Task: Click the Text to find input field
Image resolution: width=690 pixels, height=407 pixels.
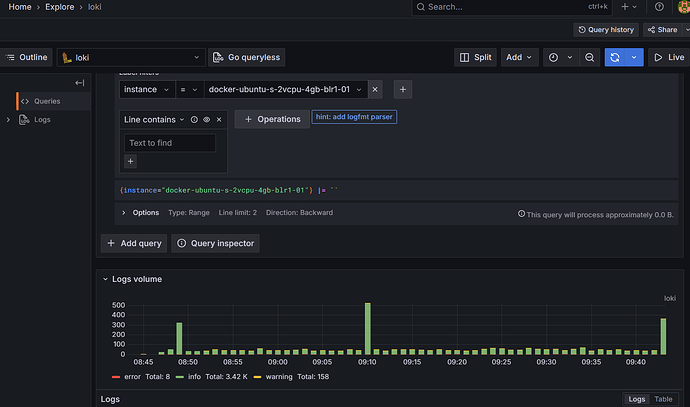Action: tap(169, 143)
